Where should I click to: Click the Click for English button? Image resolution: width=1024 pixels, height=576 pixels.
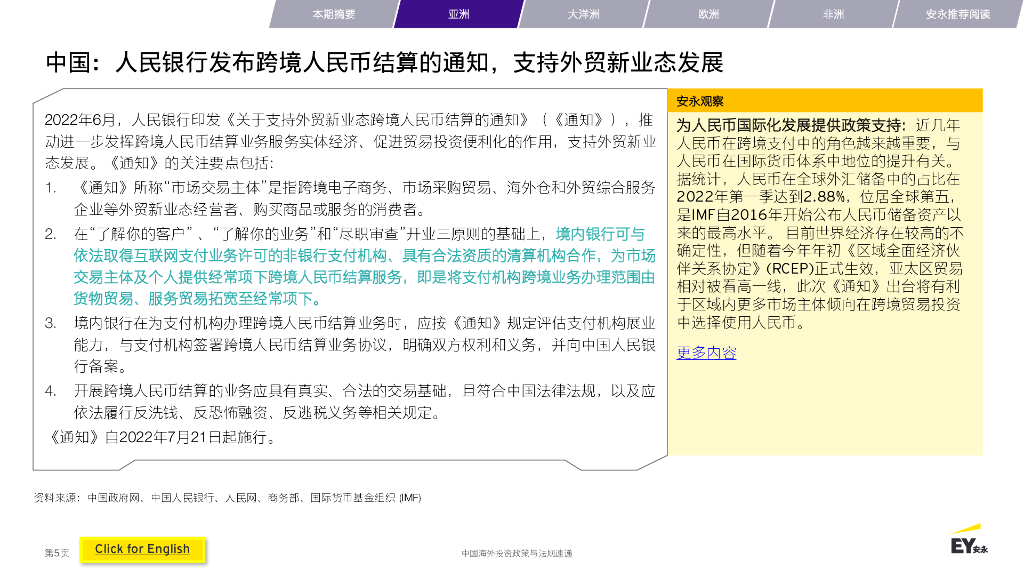click(142, 549)
